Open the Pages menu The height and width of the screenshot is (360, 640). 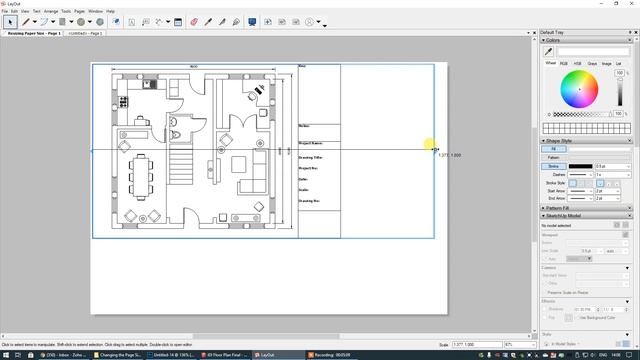pyautogui.click(x=79, y=11)
